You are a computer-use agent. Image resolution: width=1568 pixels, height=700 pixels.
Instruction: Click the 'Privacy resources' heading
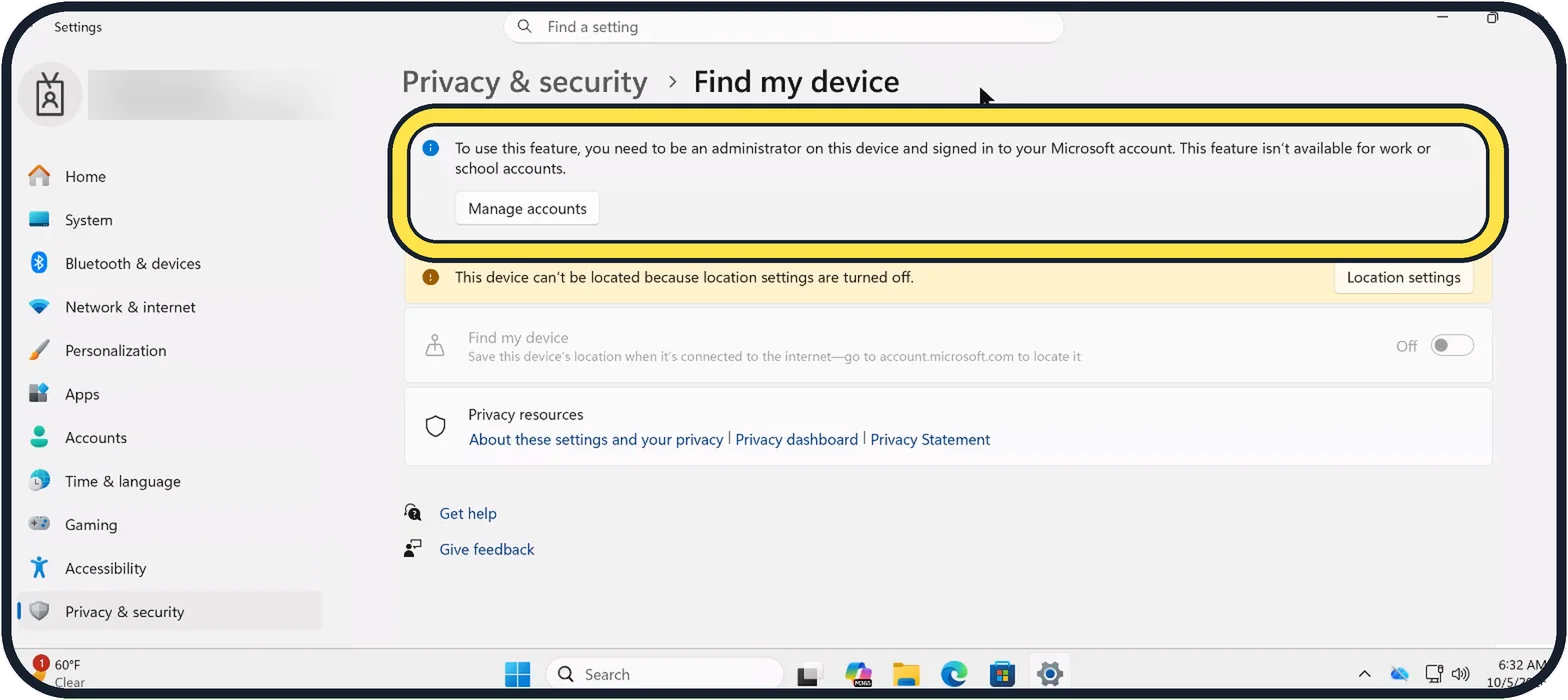point(525,414)
